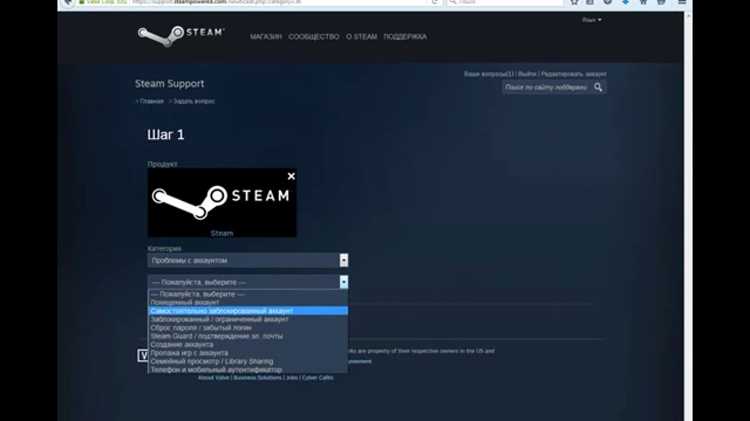The width and height of the screenshot is (750, 421).
Task: Focus the support site search field
Action: click(x=547, y=87)
